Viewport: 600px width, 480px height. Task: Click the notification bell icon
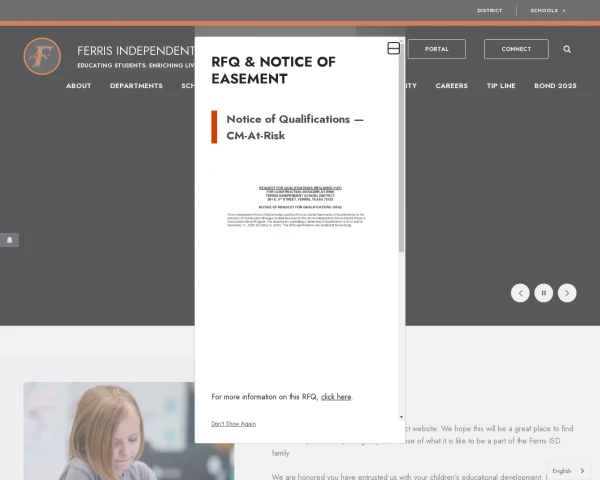[x=10, y=240]
